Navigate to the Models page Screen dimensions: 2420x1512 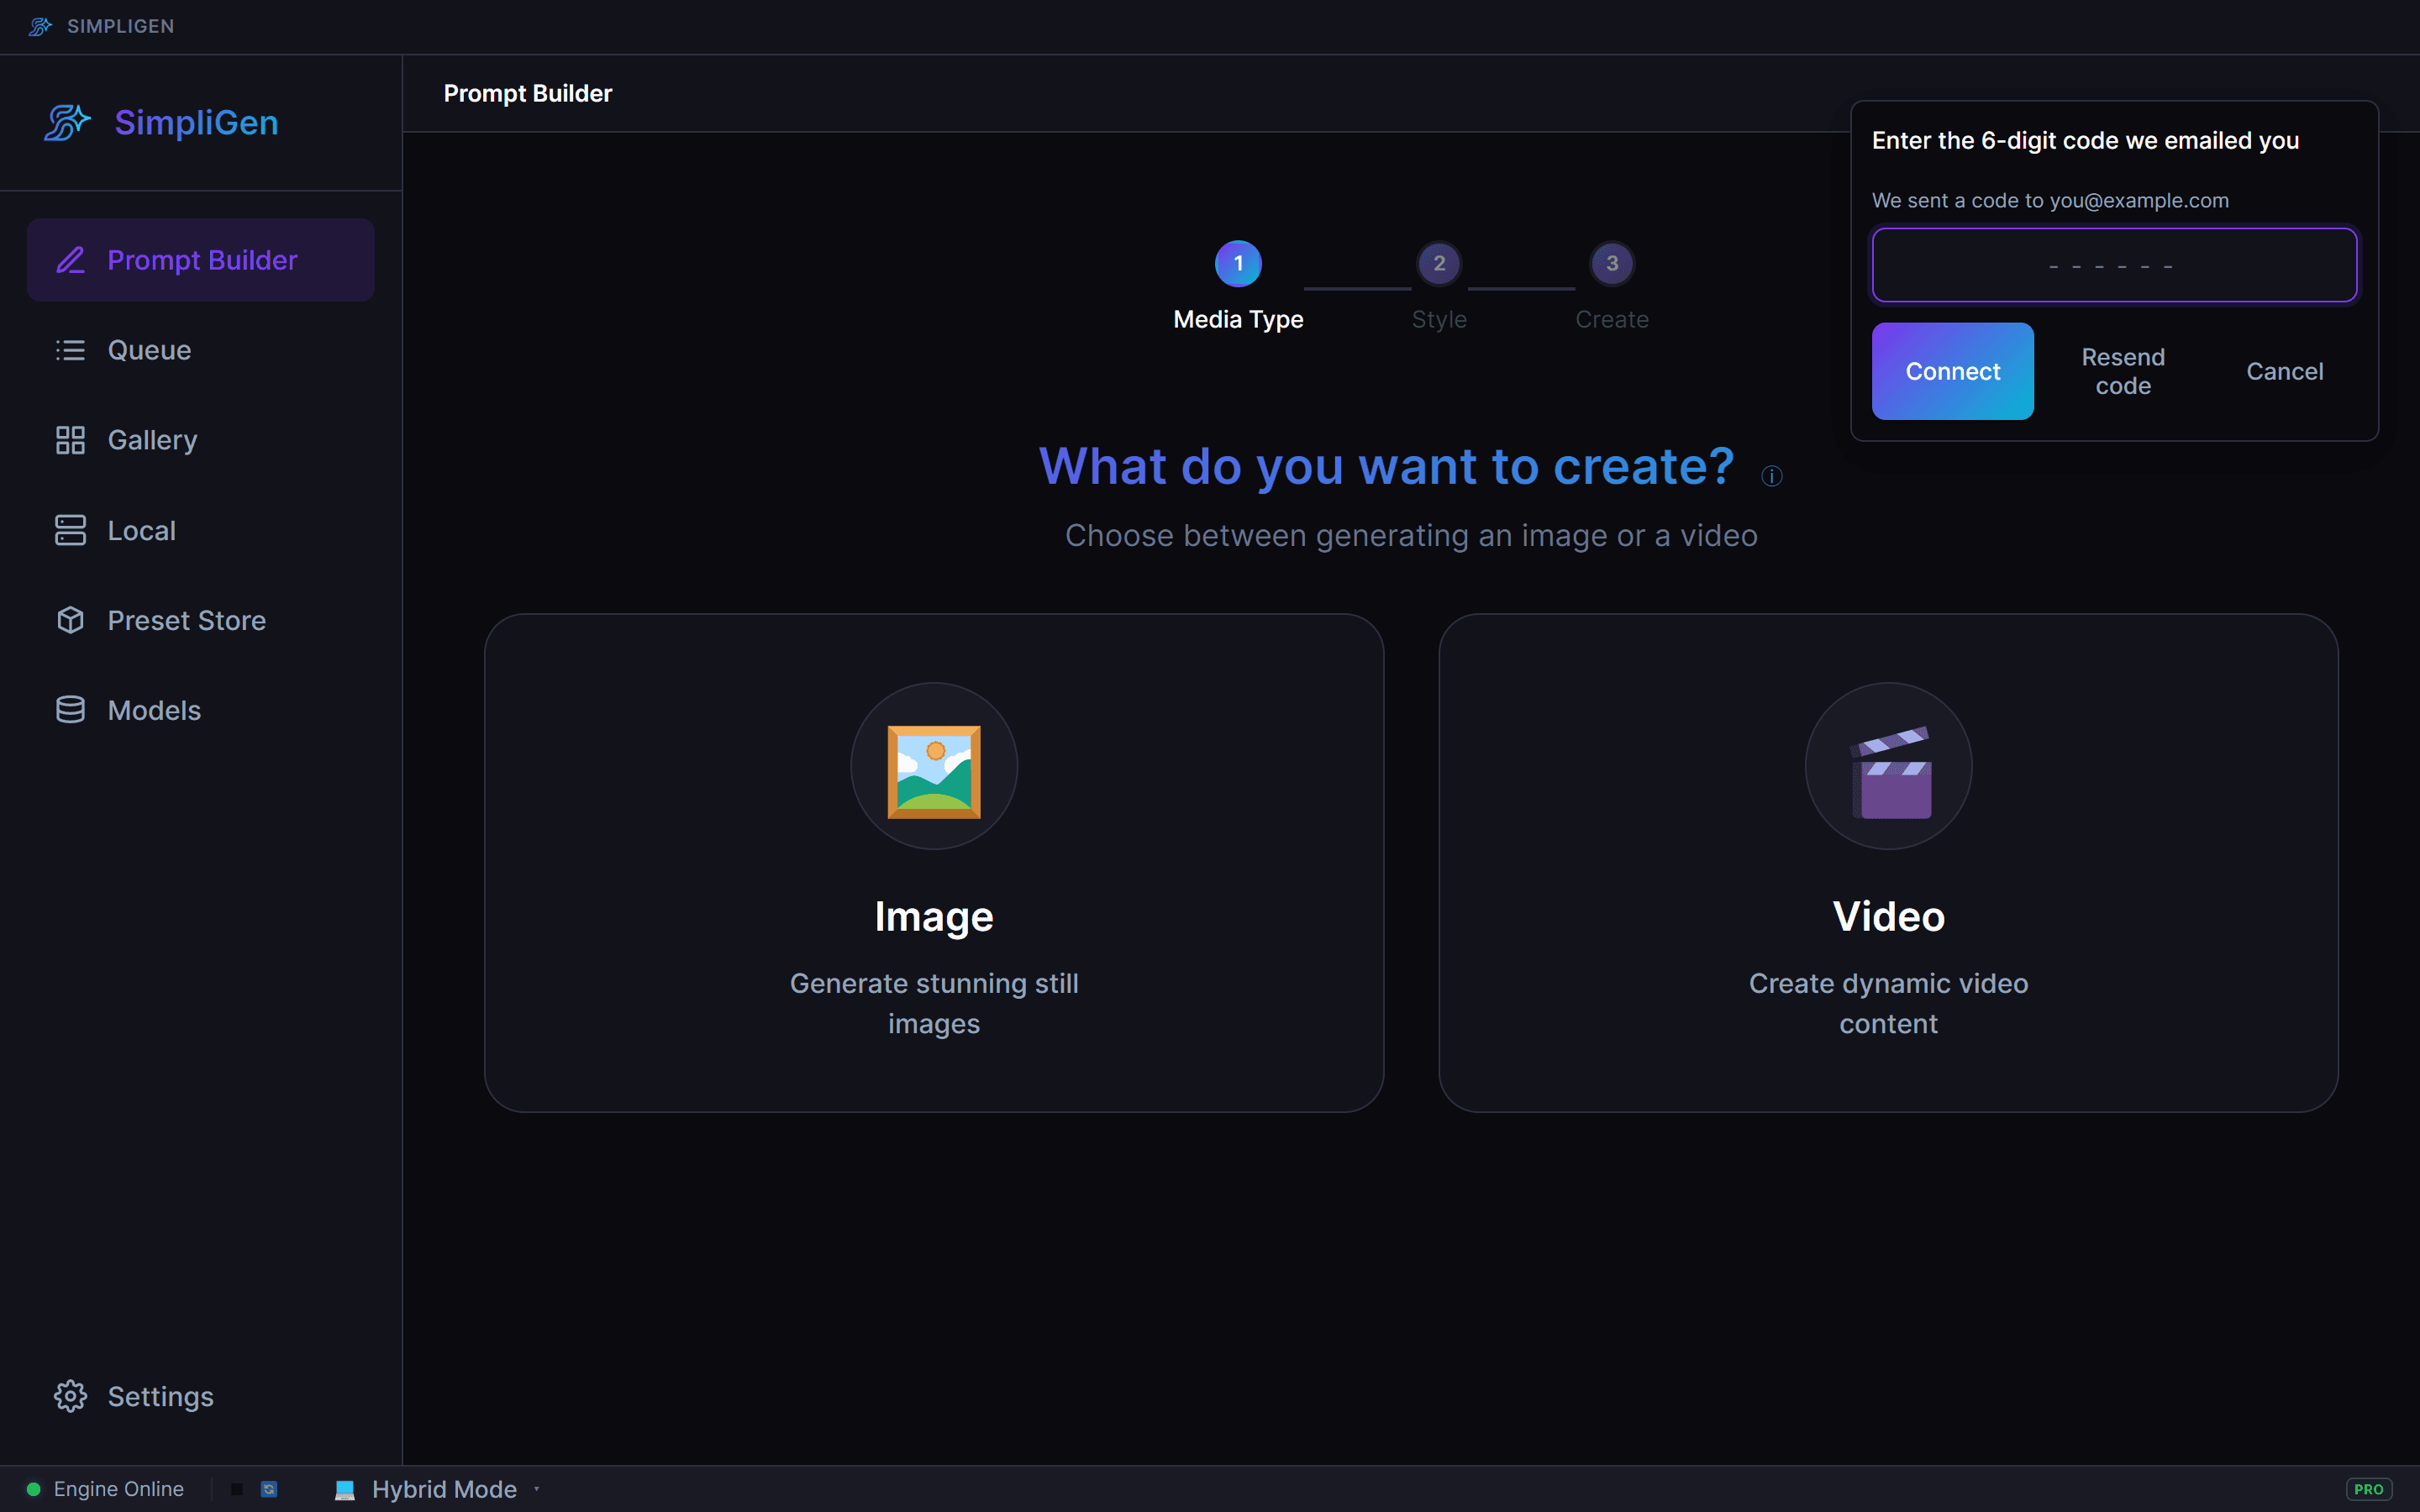tap(201, 710)
